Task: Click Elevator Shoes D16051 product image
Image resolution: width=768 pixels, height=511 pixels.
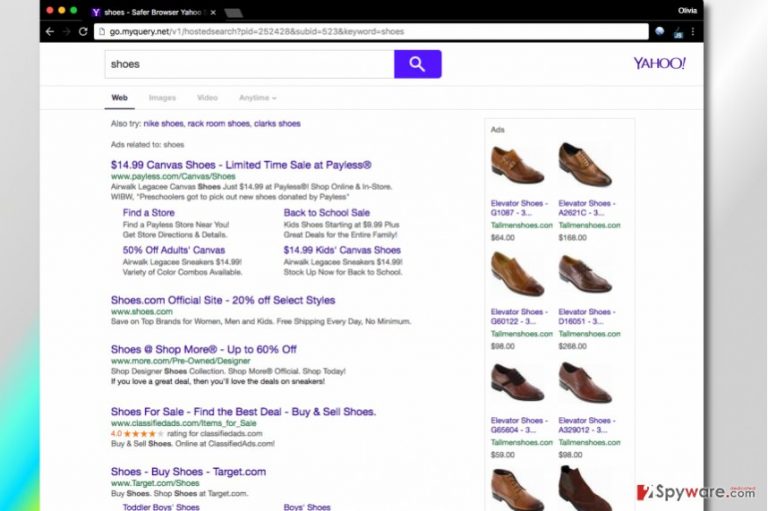Action: tap(585, 274)
